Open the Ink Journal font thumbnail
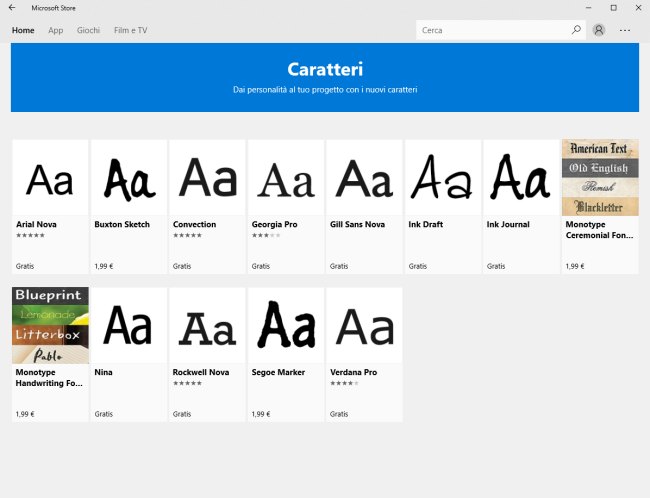The height and width of the screenshot is (498, 650). tap(521, 177)
